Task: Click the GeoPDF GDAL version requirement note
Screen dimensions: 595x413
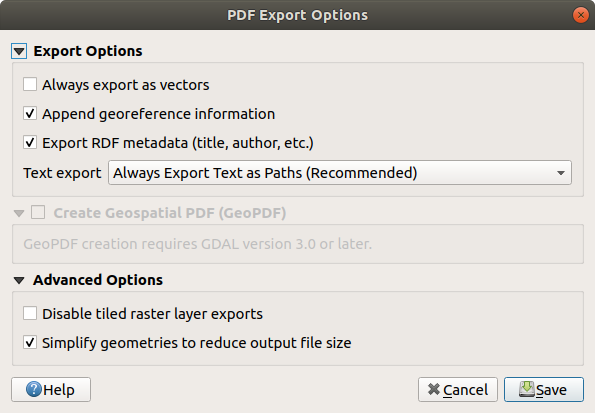Action: coord(198,244)
